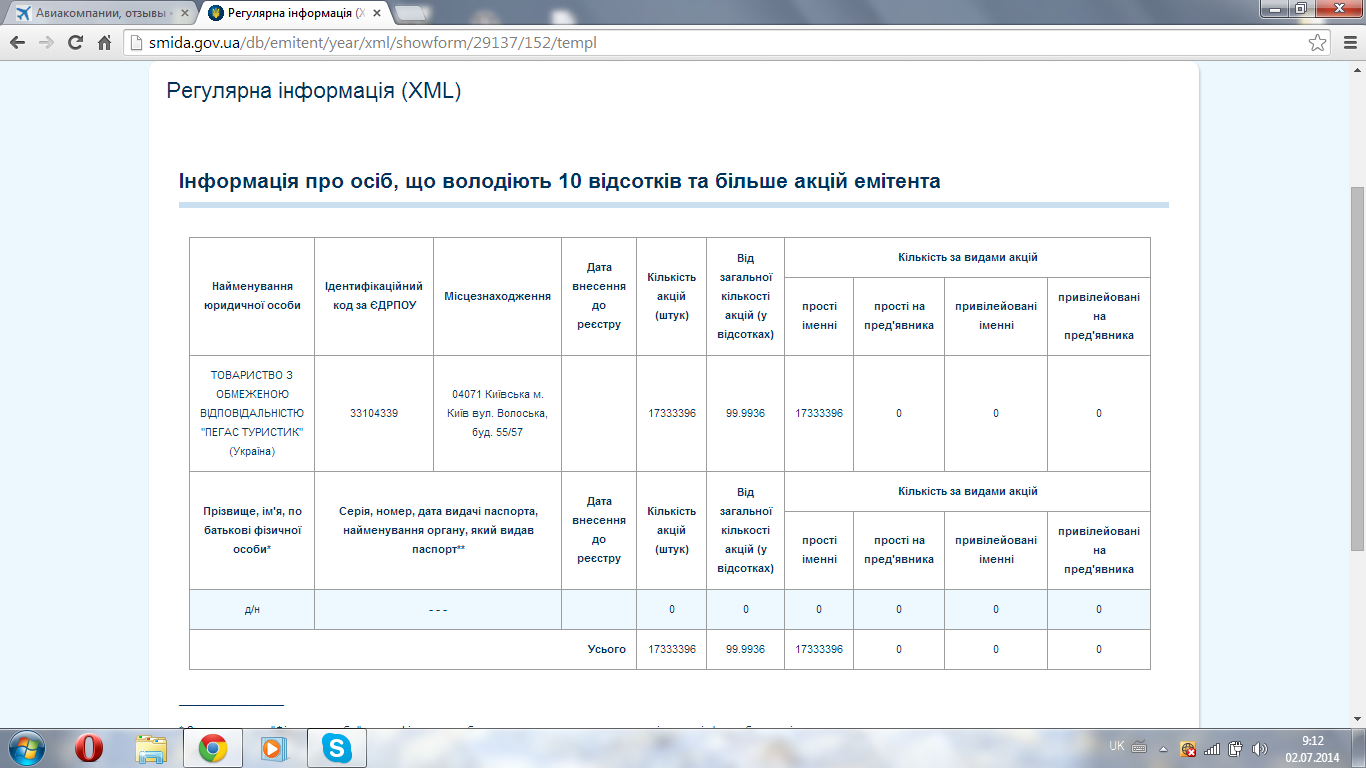The height and width of the screenshot is (768, 1366).
Task: Open the clock showing 9:12
Action: tap(1312, 748)
